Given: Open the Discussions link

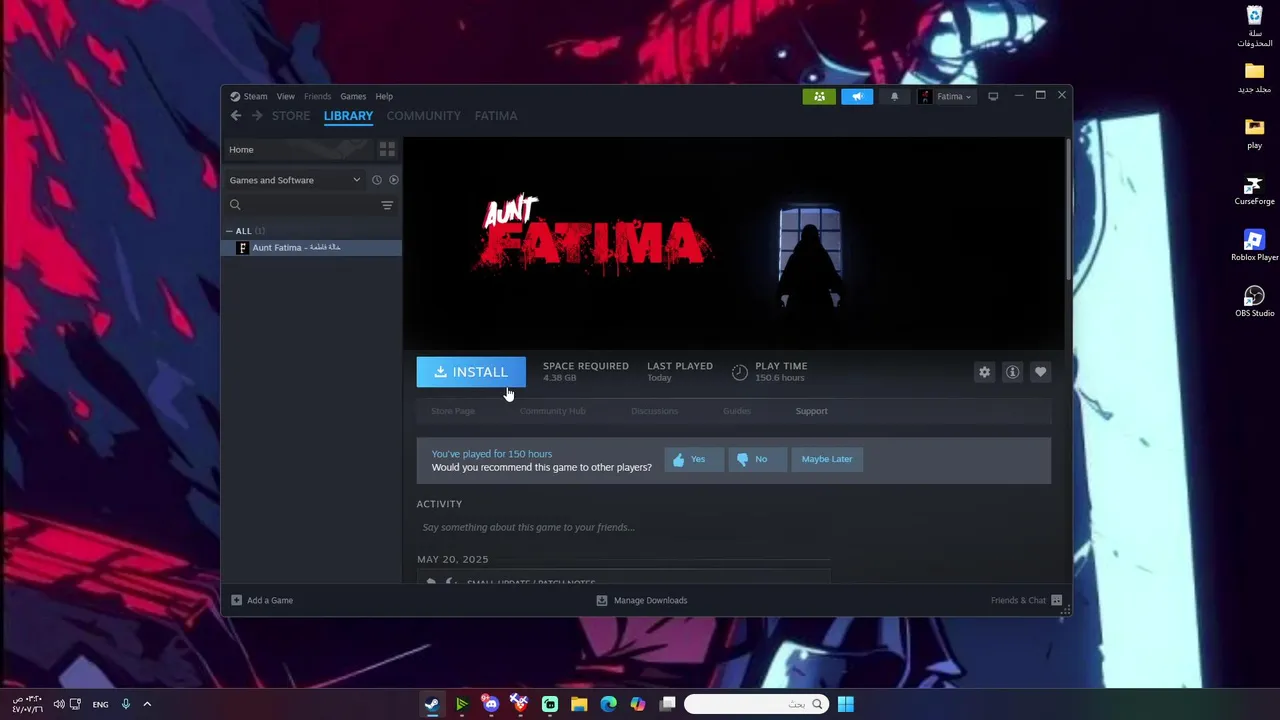Looking at the screenshot, I should click(654, 411).
